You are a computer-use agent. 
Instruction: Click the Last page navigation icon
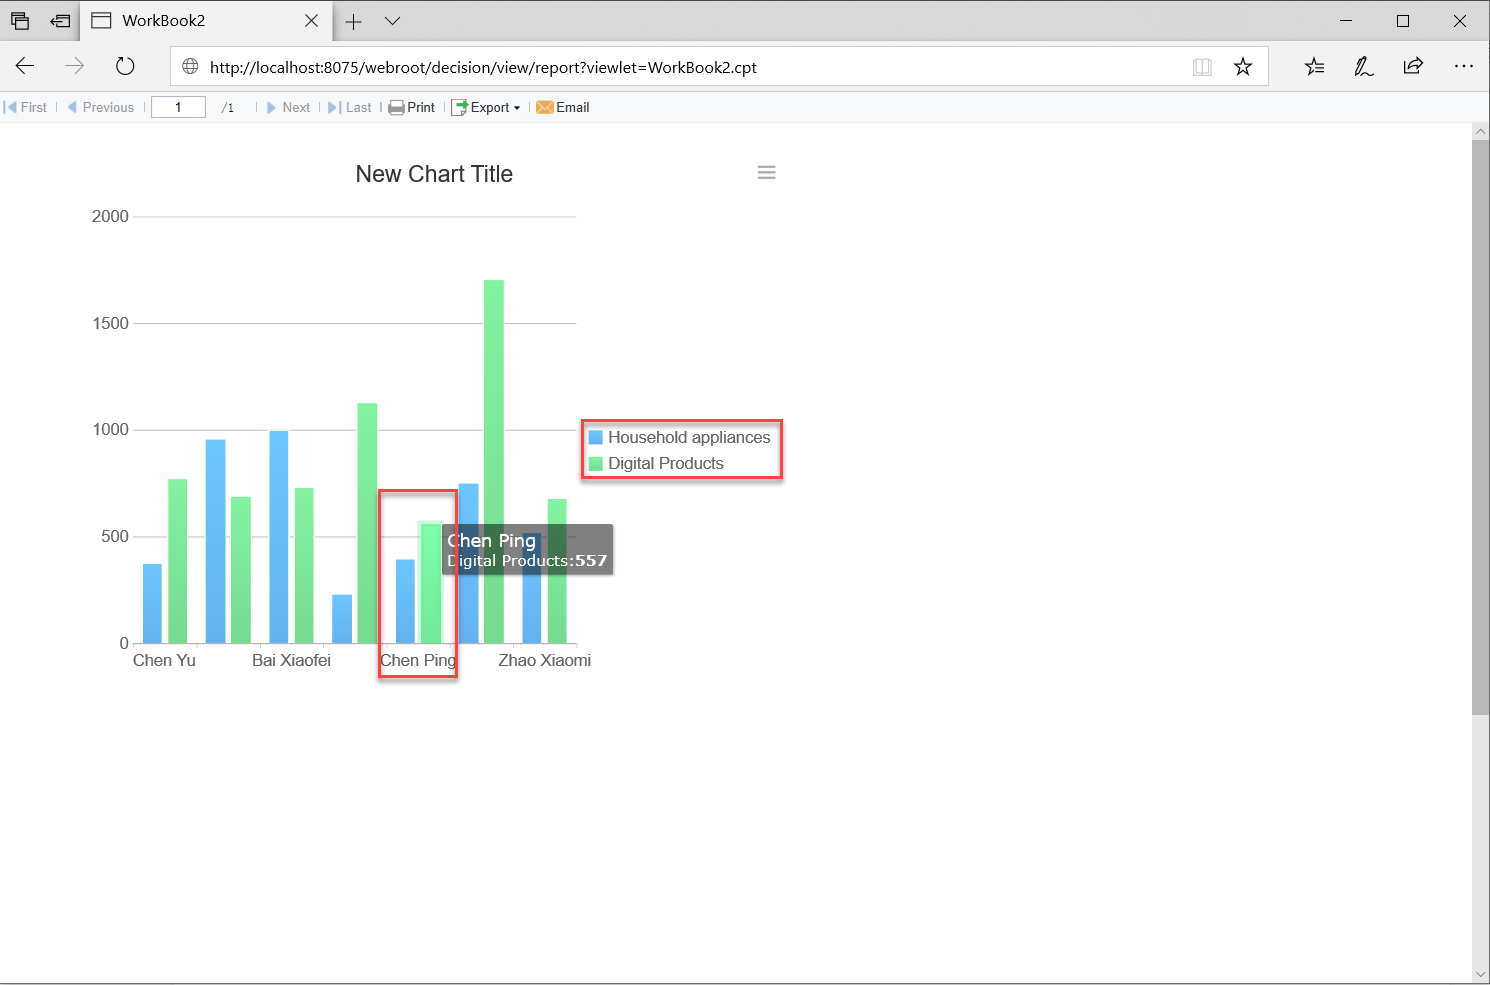(x=333, y=107)
